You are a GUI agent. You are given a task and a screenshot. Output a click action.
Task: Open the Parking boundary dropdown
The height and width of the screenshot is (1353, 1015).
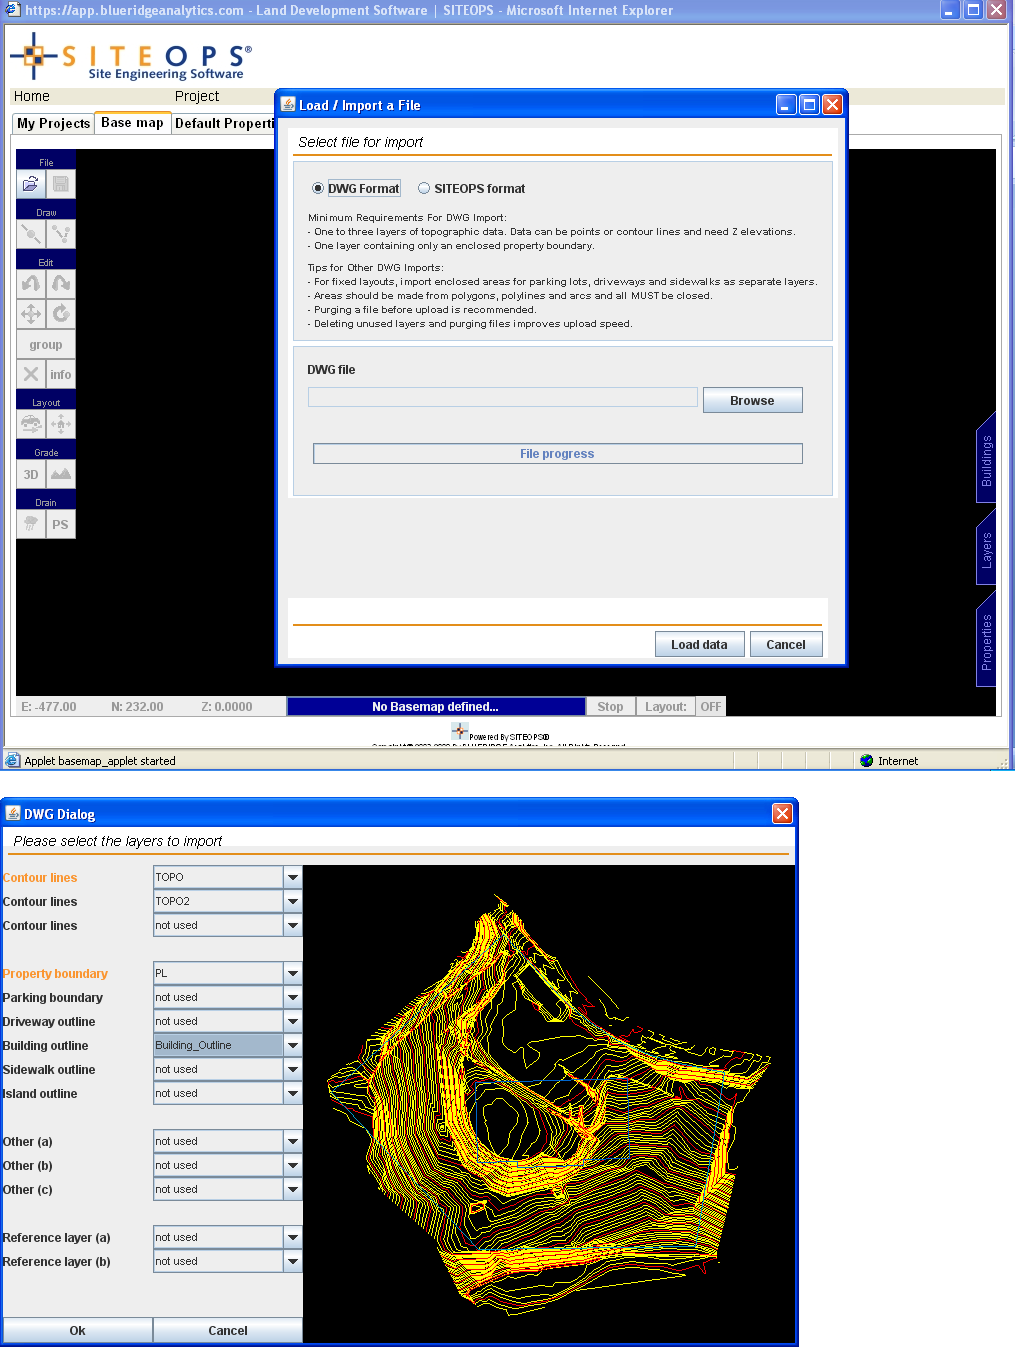coord(293,997)
